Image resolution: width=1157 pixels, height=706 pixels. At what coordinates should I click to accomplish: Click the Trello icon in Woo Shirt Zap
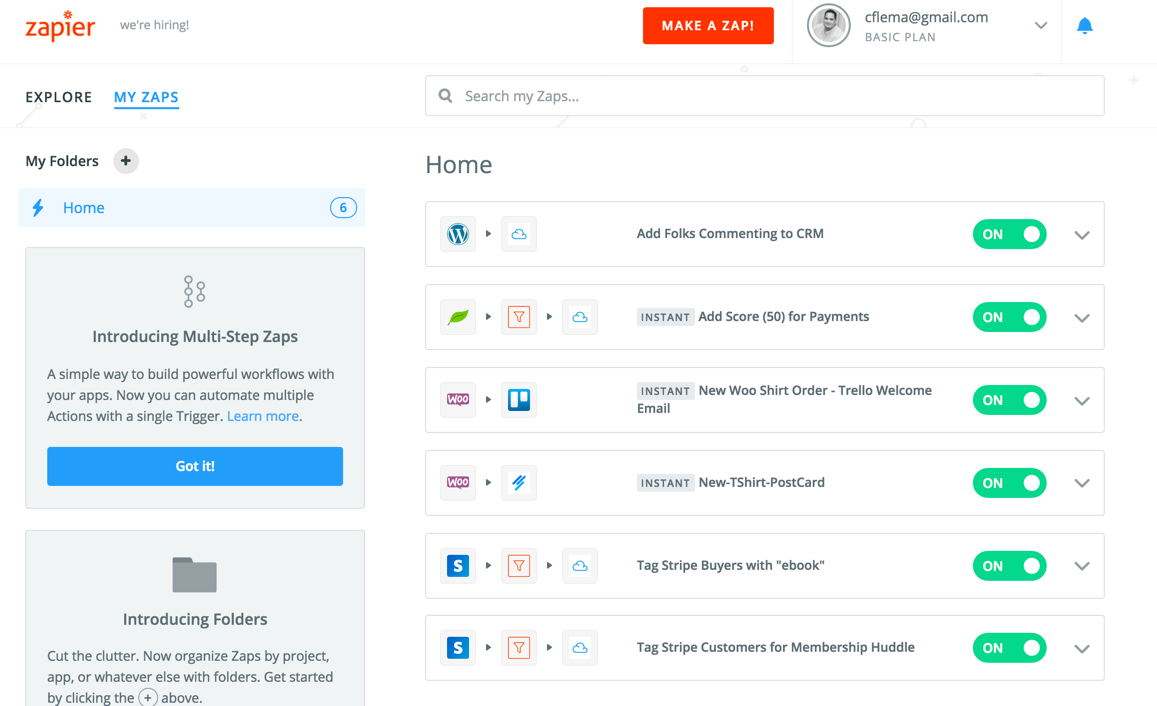tap(519, 400)
